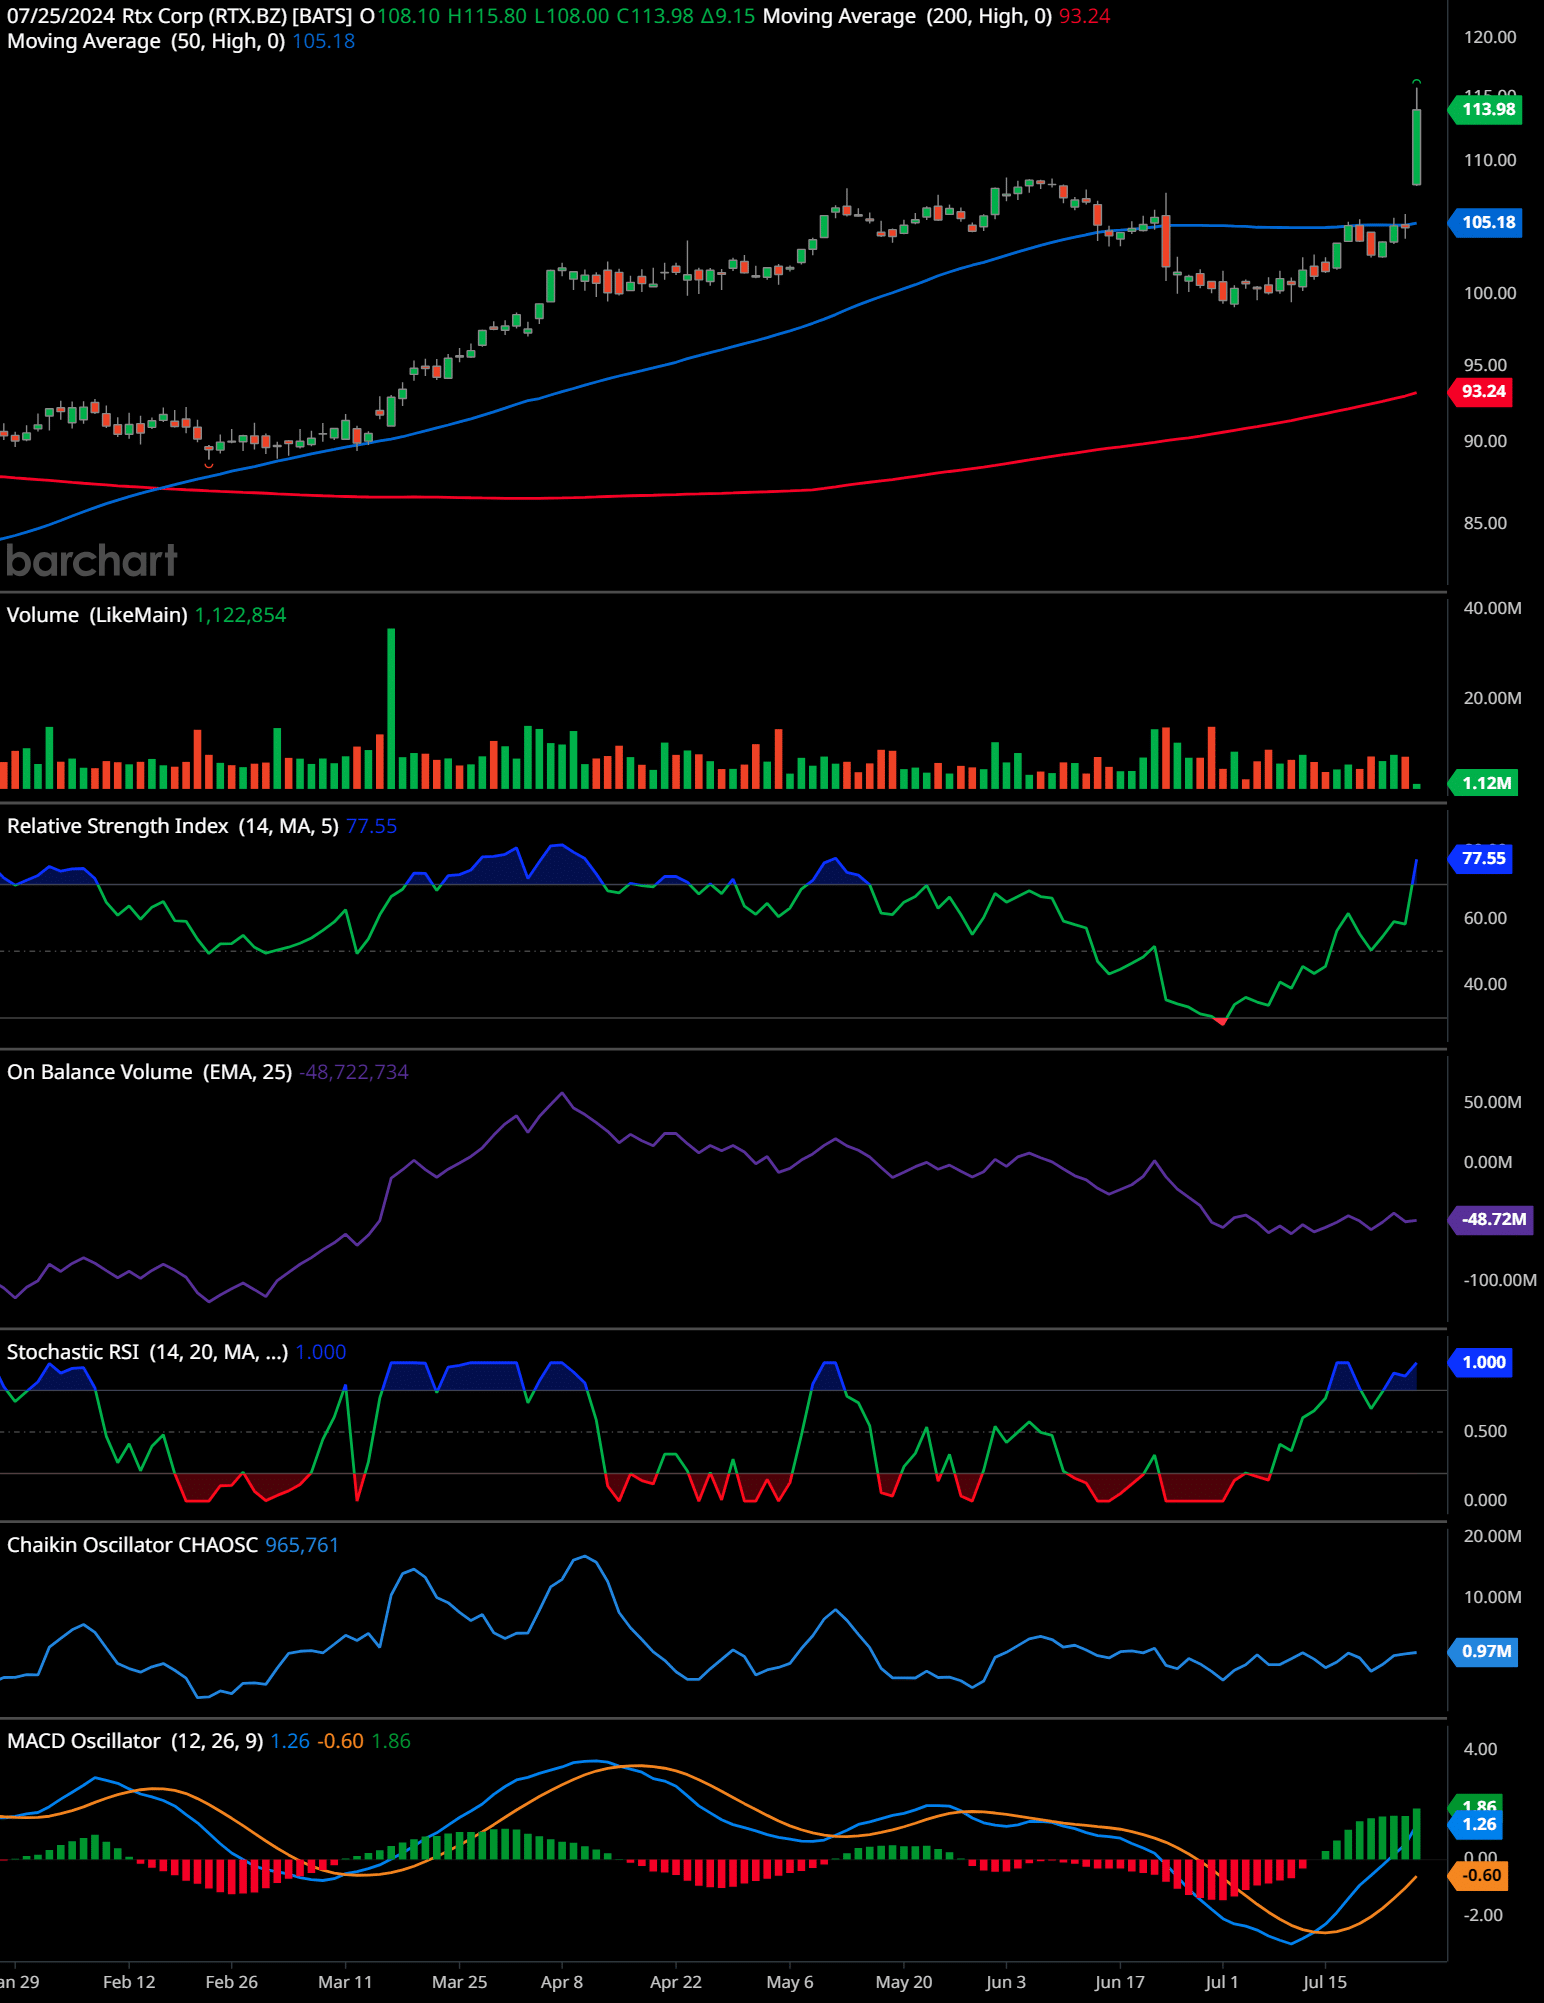Screen dimensions: 1544x2003
Task: Click the RSI value 77.55 beside the label
Action: 371,826
